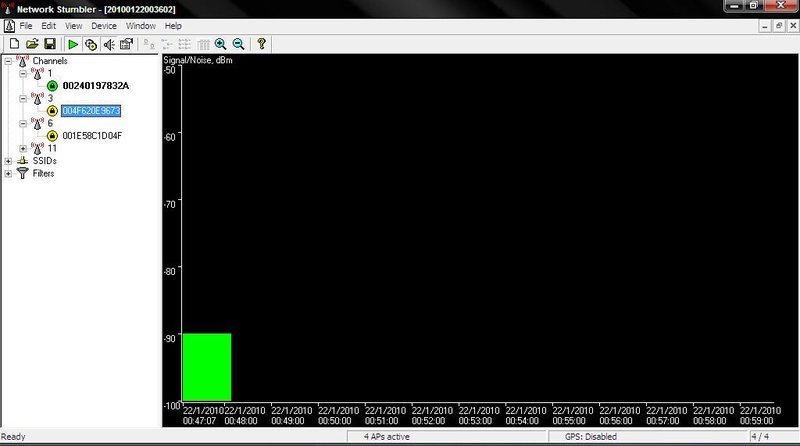The width and height of the screenshot is (800, 446).
Task: Toggle auto-reconfigure gears icon
Action: (91, 44)
